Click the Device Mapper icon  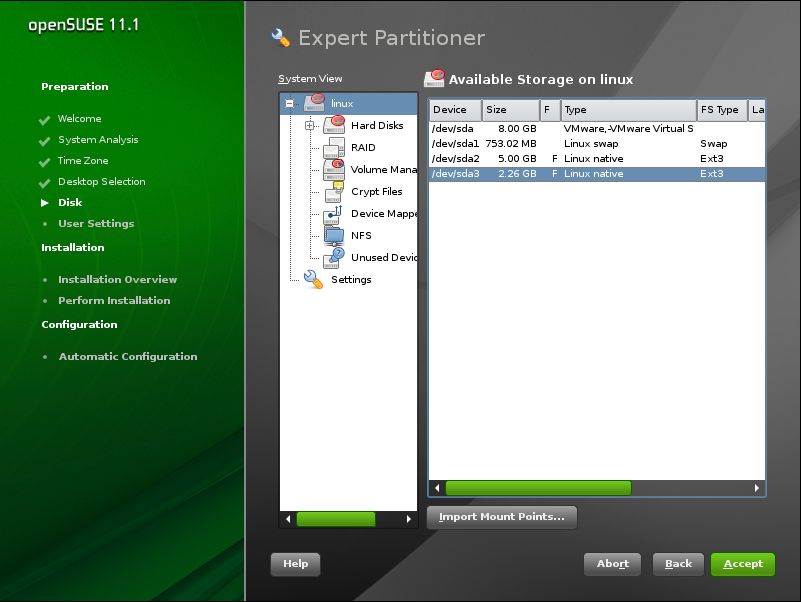pos(334,214)
